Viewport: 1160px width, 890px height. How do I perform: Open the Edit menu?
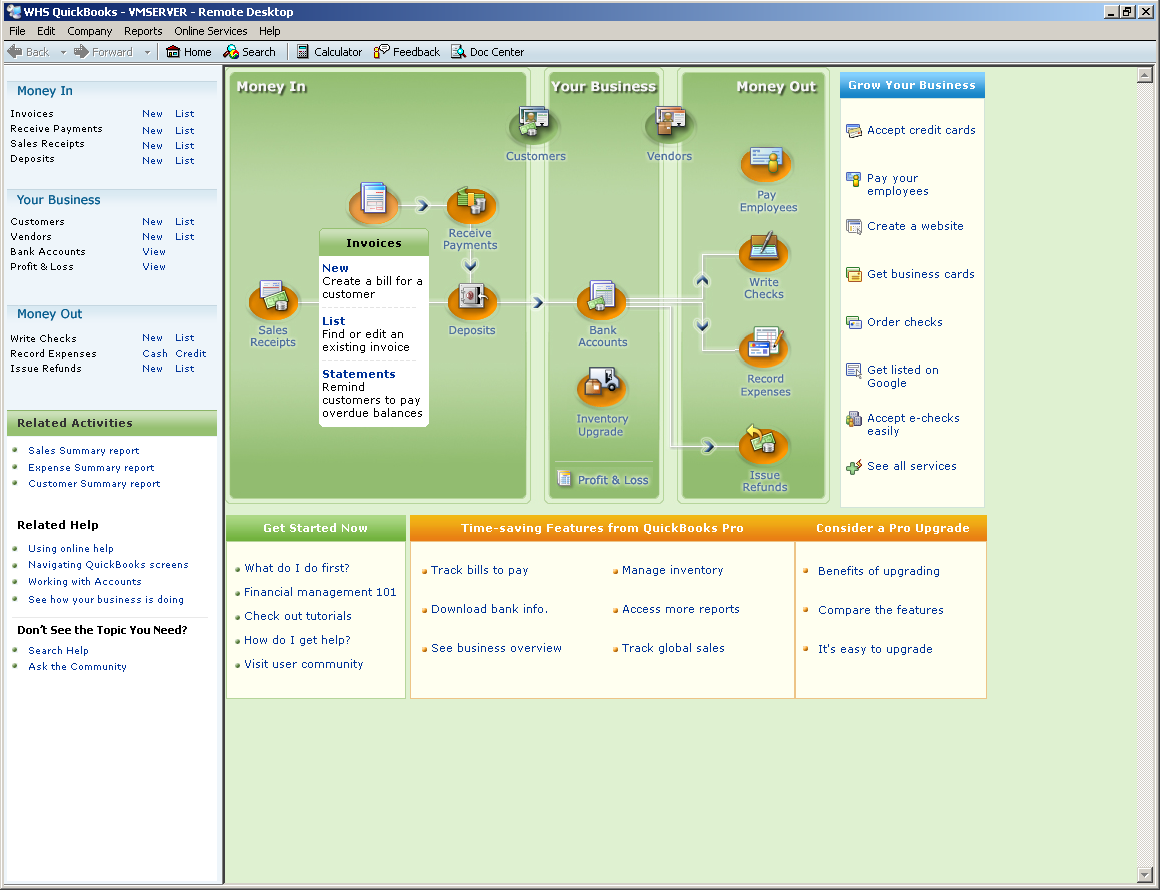46,31
